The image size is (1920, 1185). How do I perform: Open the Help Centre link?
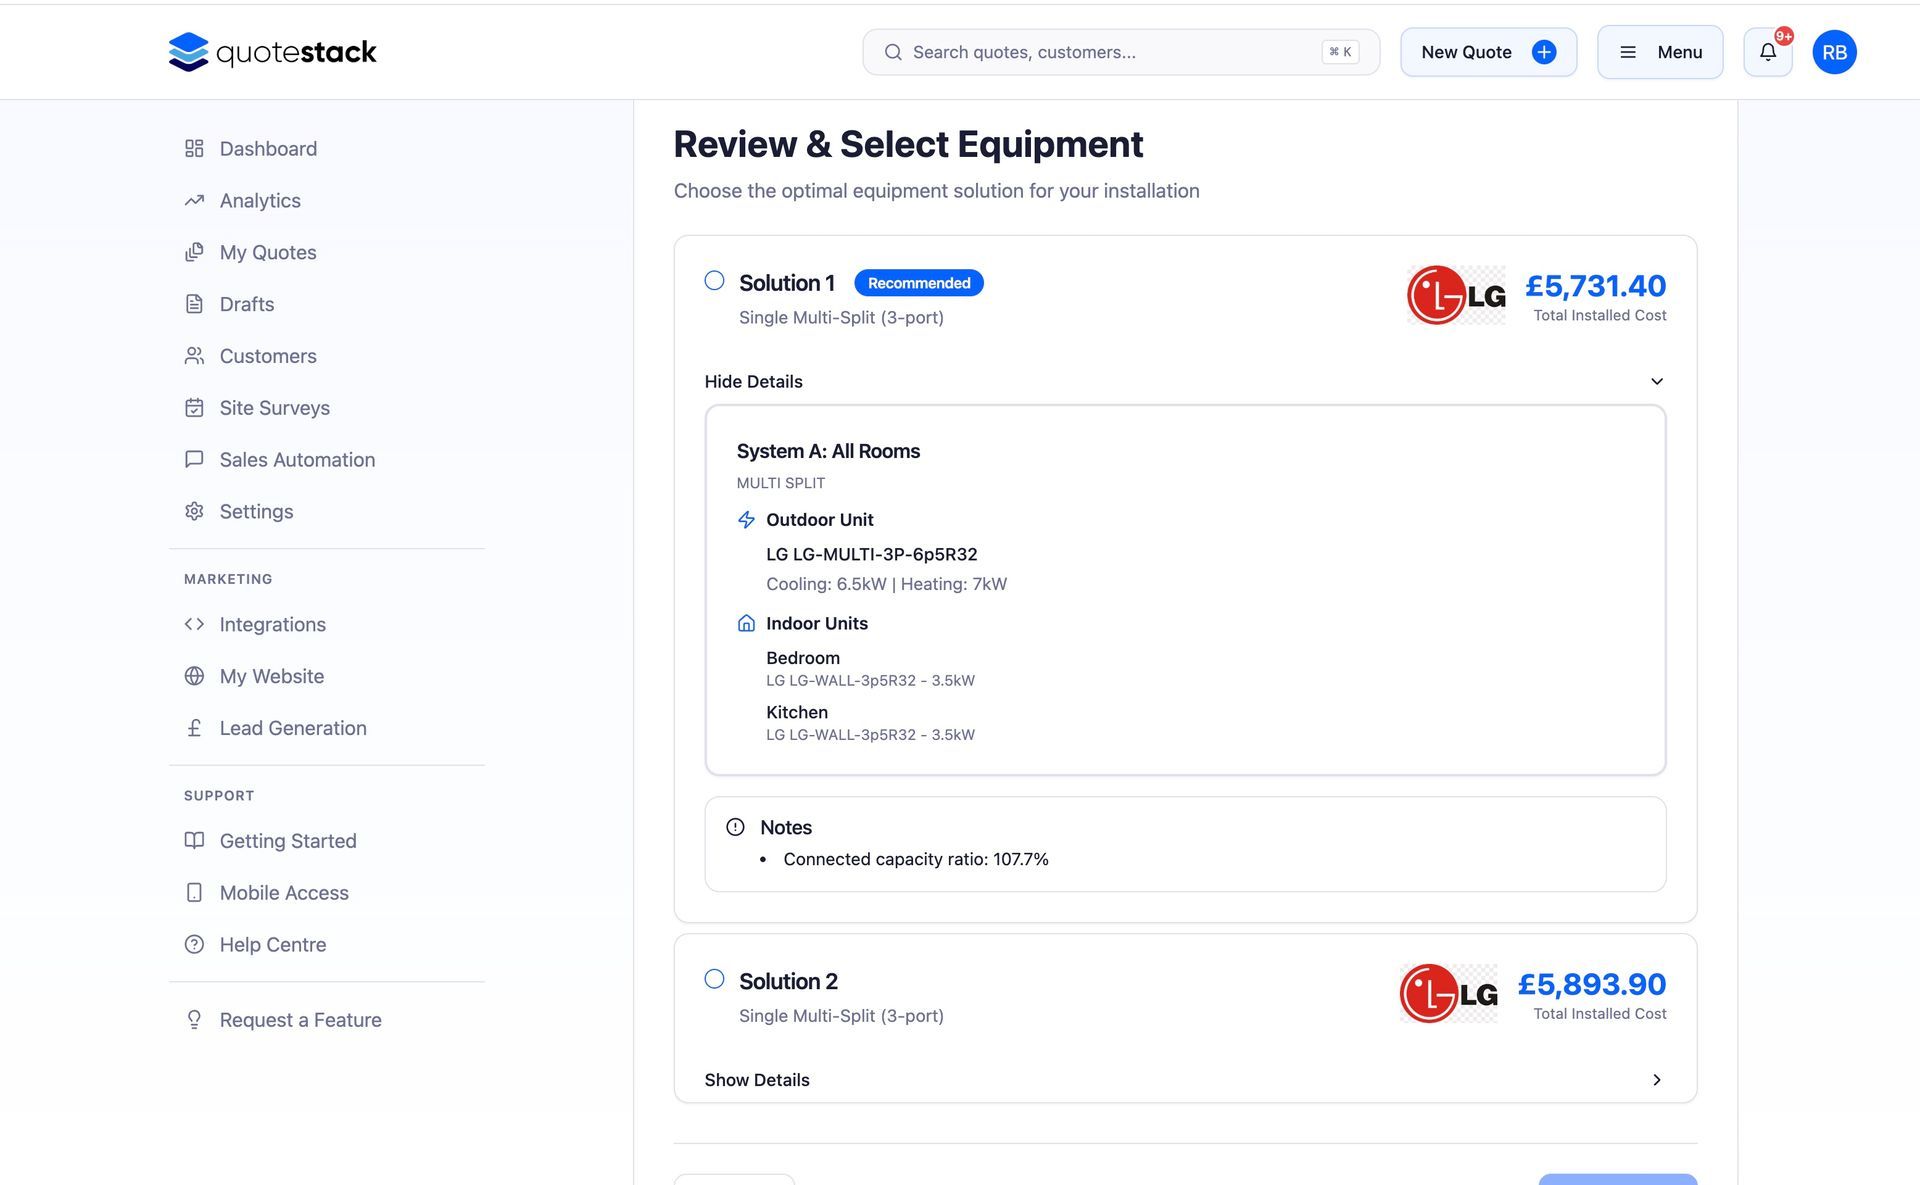pos(272,944)
